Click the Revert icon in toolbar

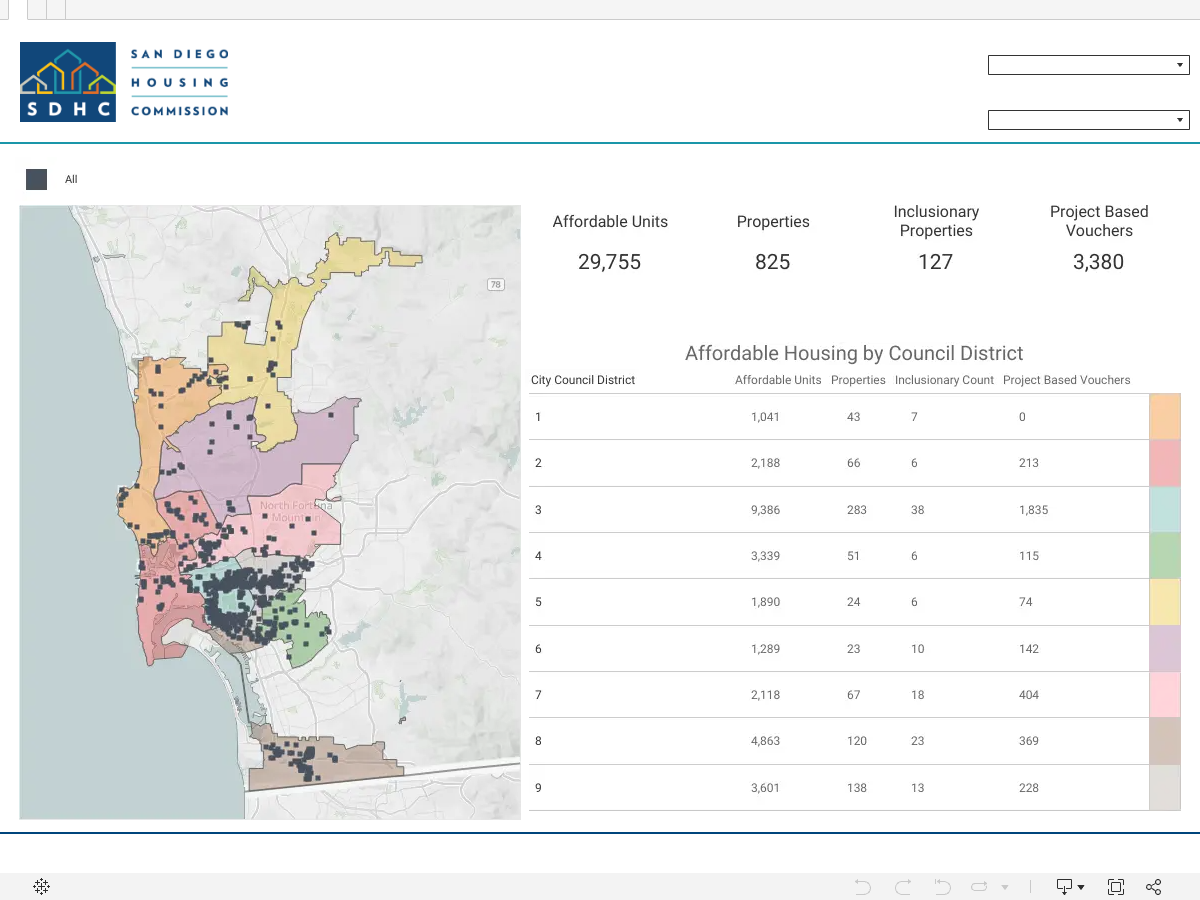point(942,887)
